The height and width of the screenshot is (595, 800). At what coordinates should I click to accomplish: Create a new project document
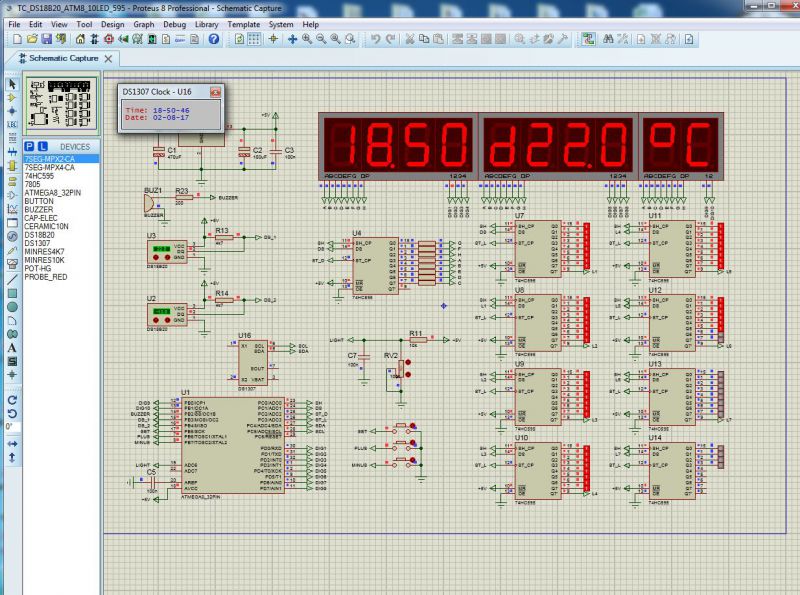click(x=17, y=39)
